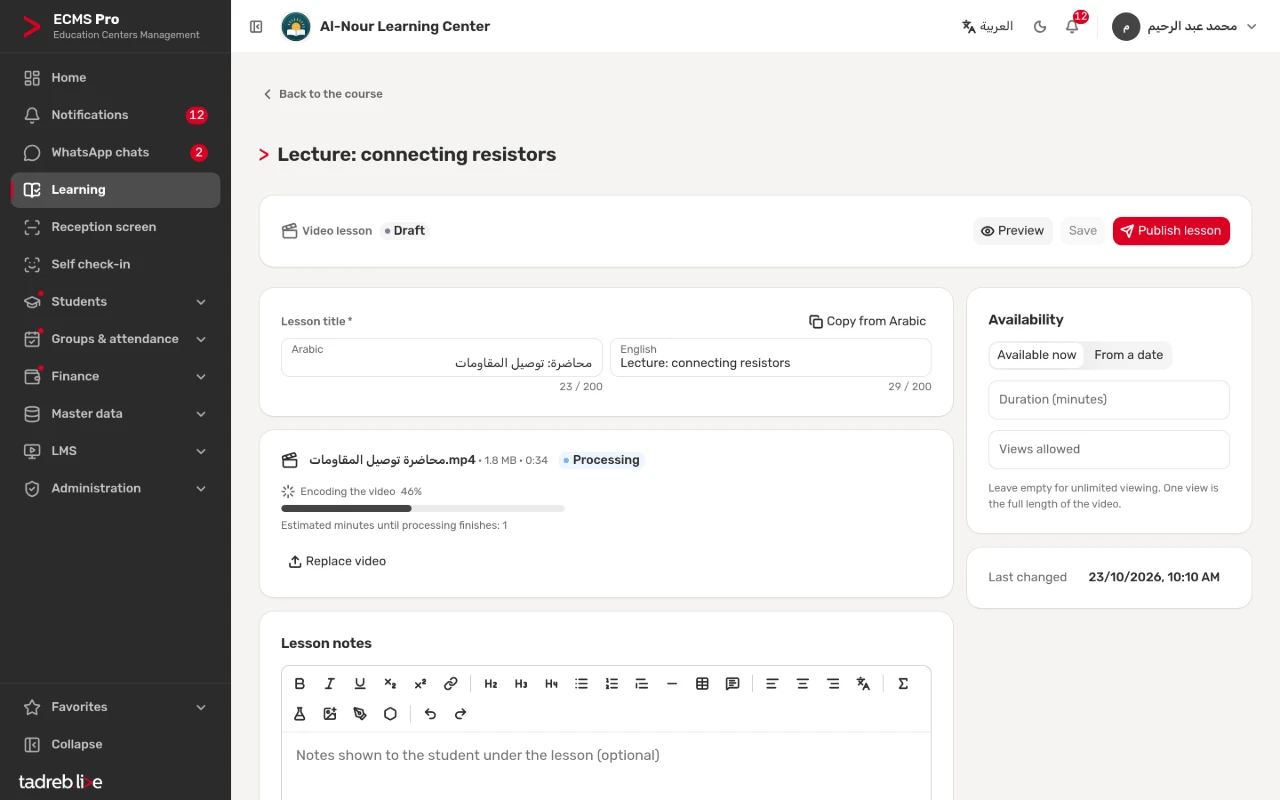Set Heading 3 style in notes

pyautogui.click(x=521, y=684)
